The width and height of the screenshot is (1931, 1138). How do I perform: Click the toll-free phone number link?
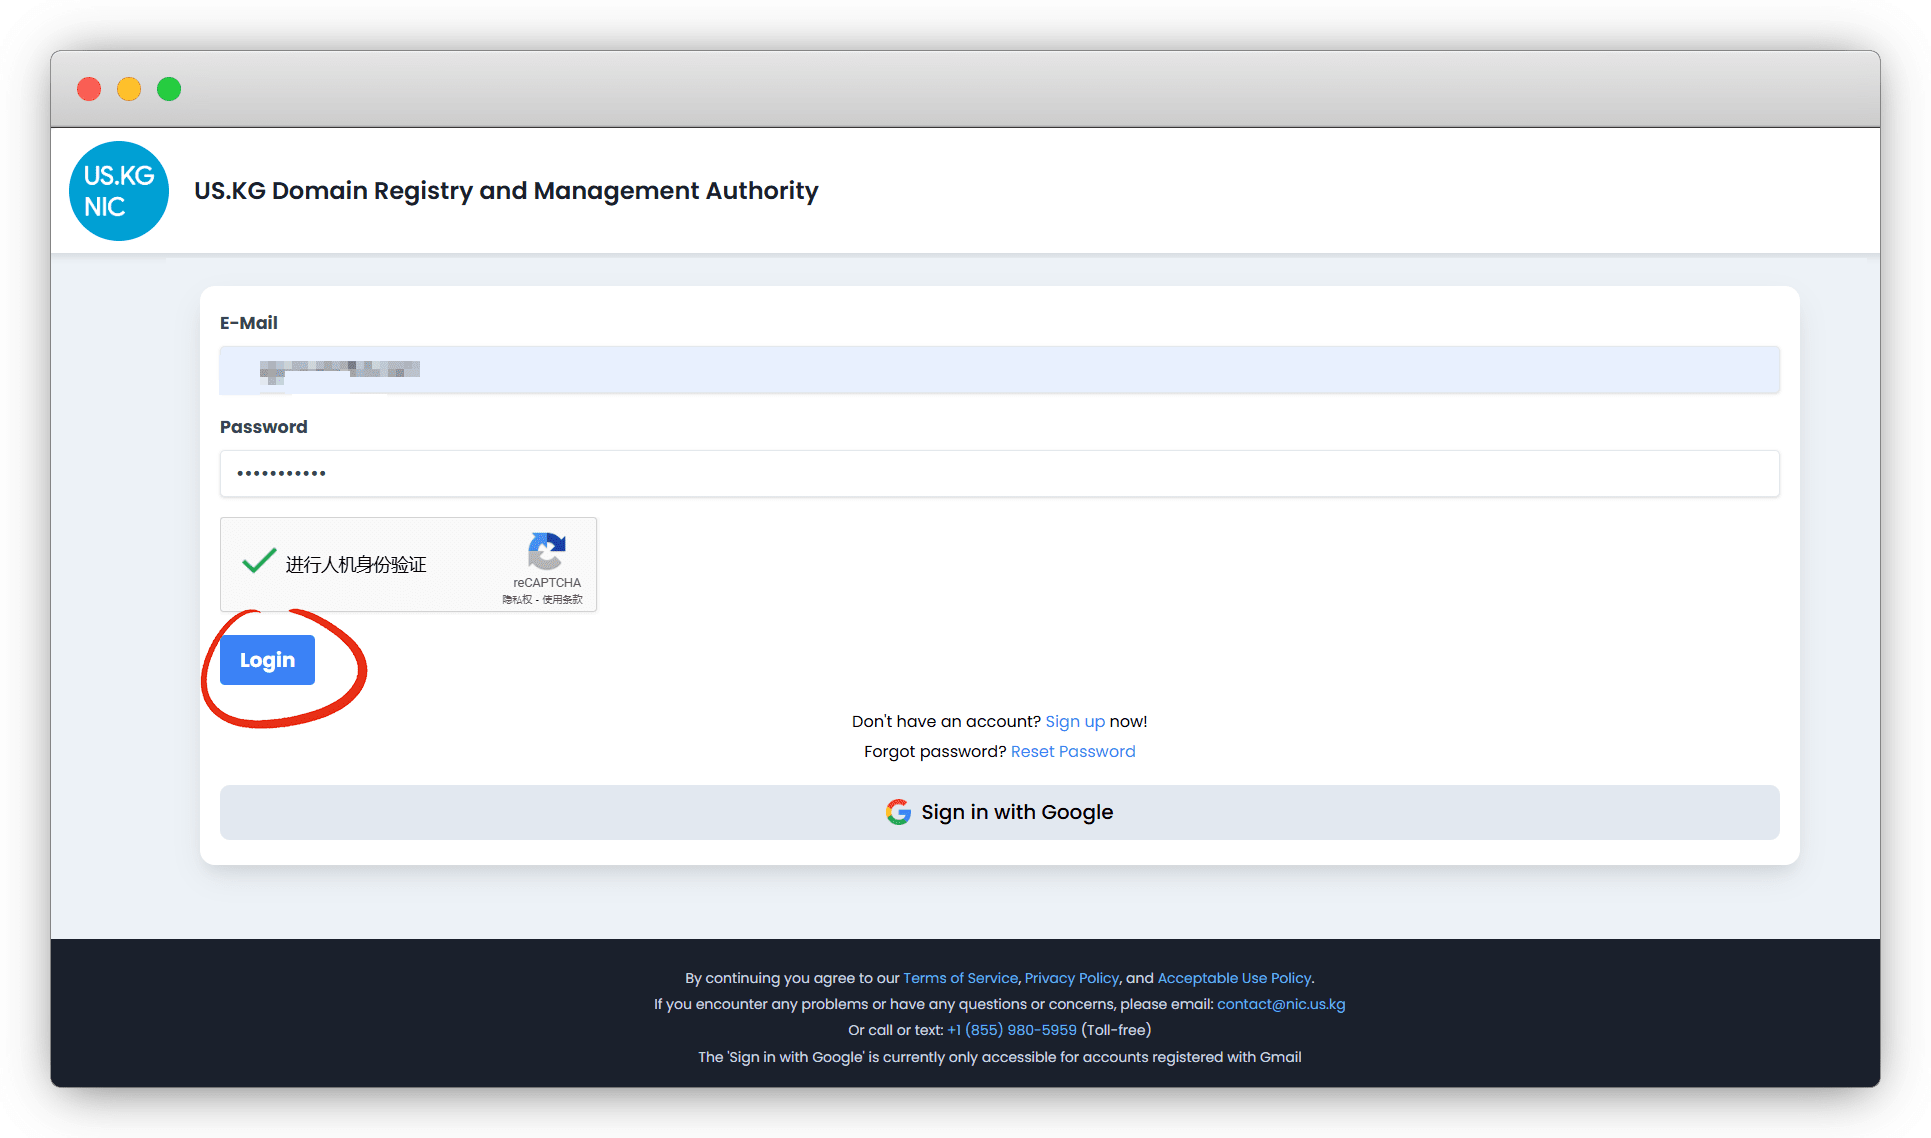[1012, 1030]
